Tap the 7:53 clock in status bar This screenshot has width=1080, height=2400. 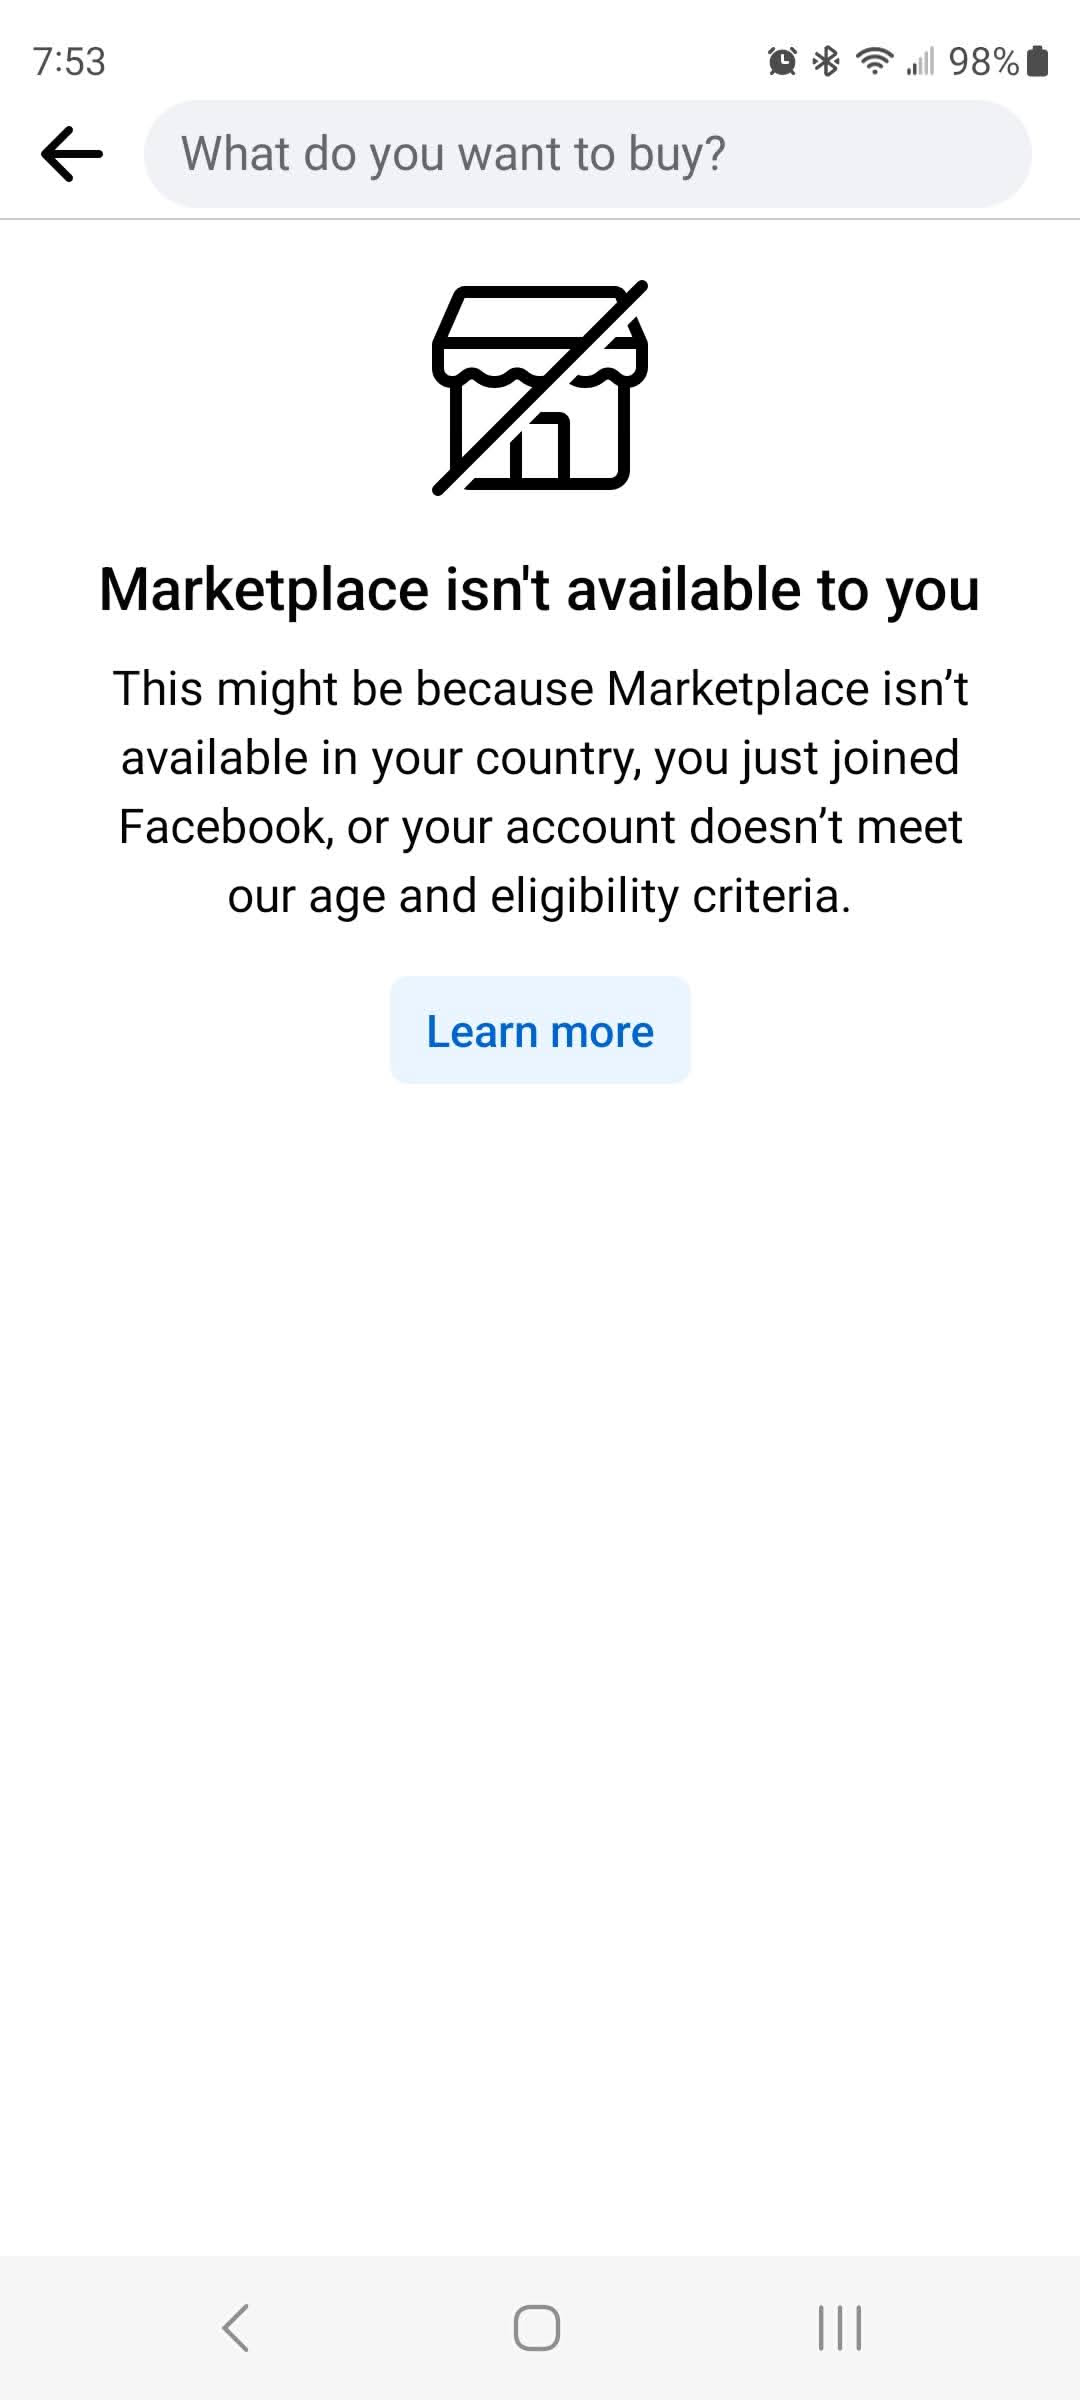click(69, 62)
